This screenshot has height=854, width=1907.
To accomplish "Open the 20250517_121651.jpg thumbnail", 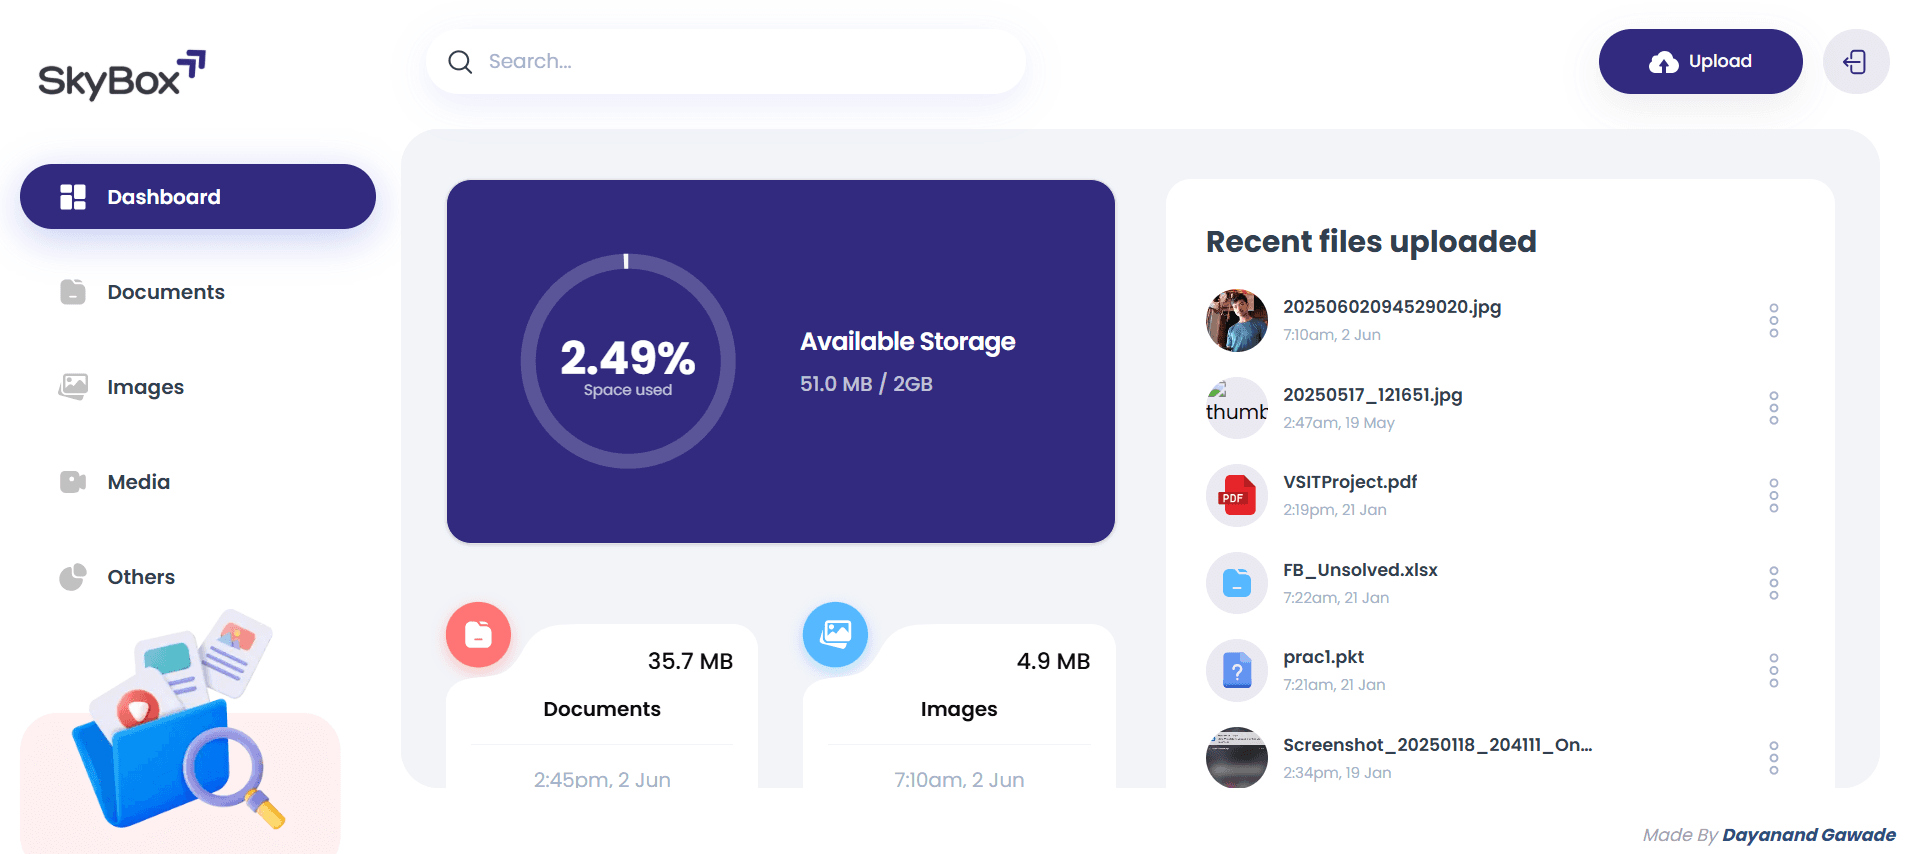I will coord(1237,408).
